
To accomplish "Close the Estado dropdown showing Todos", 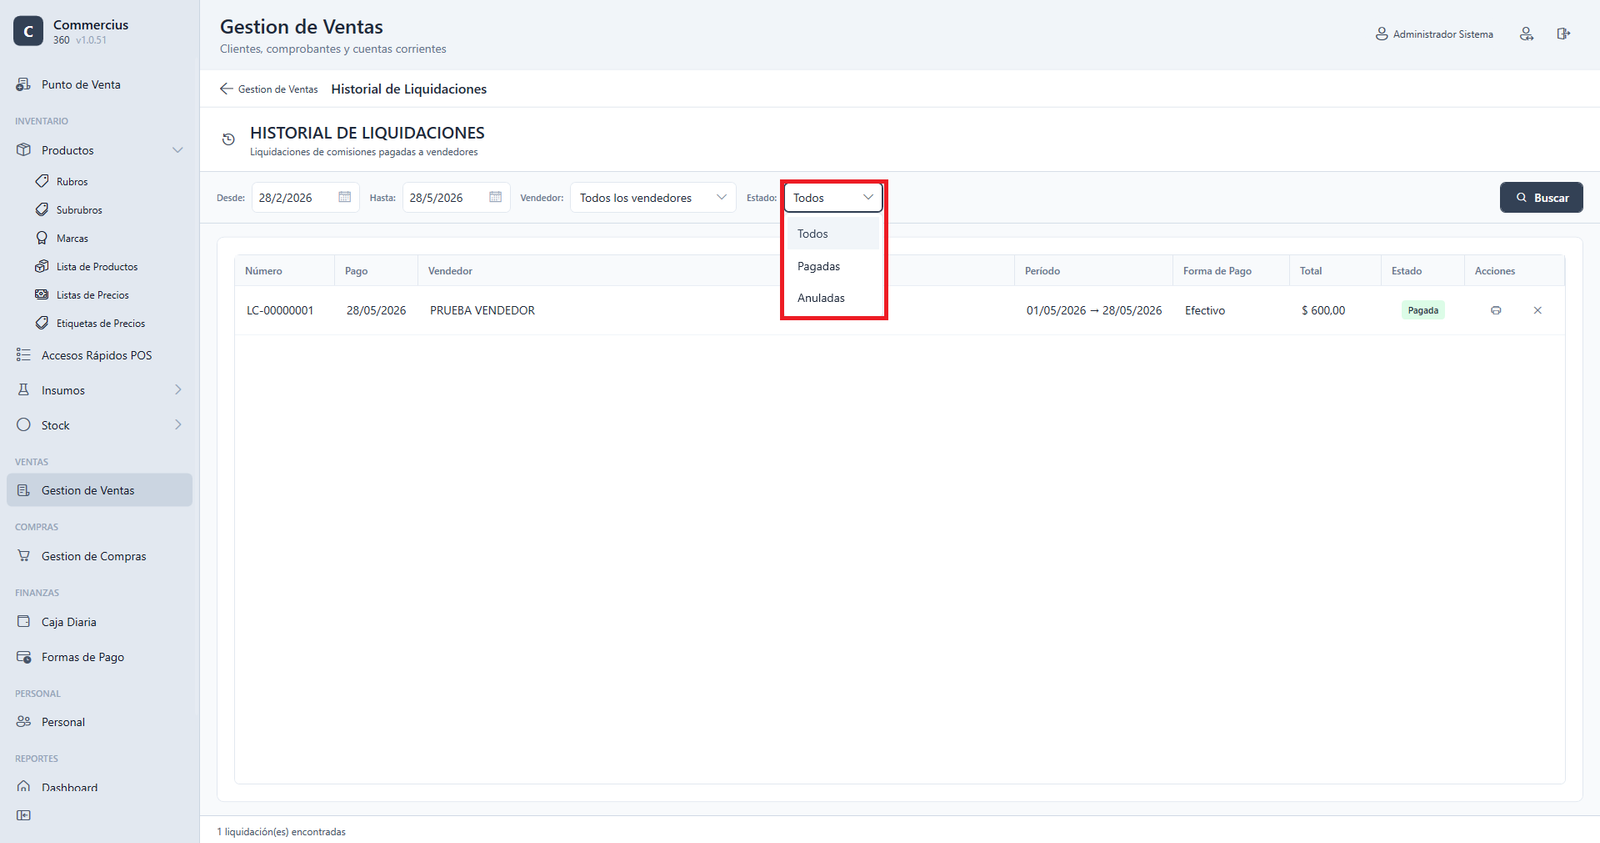I will pyautogui.click(x=833, y=198).
